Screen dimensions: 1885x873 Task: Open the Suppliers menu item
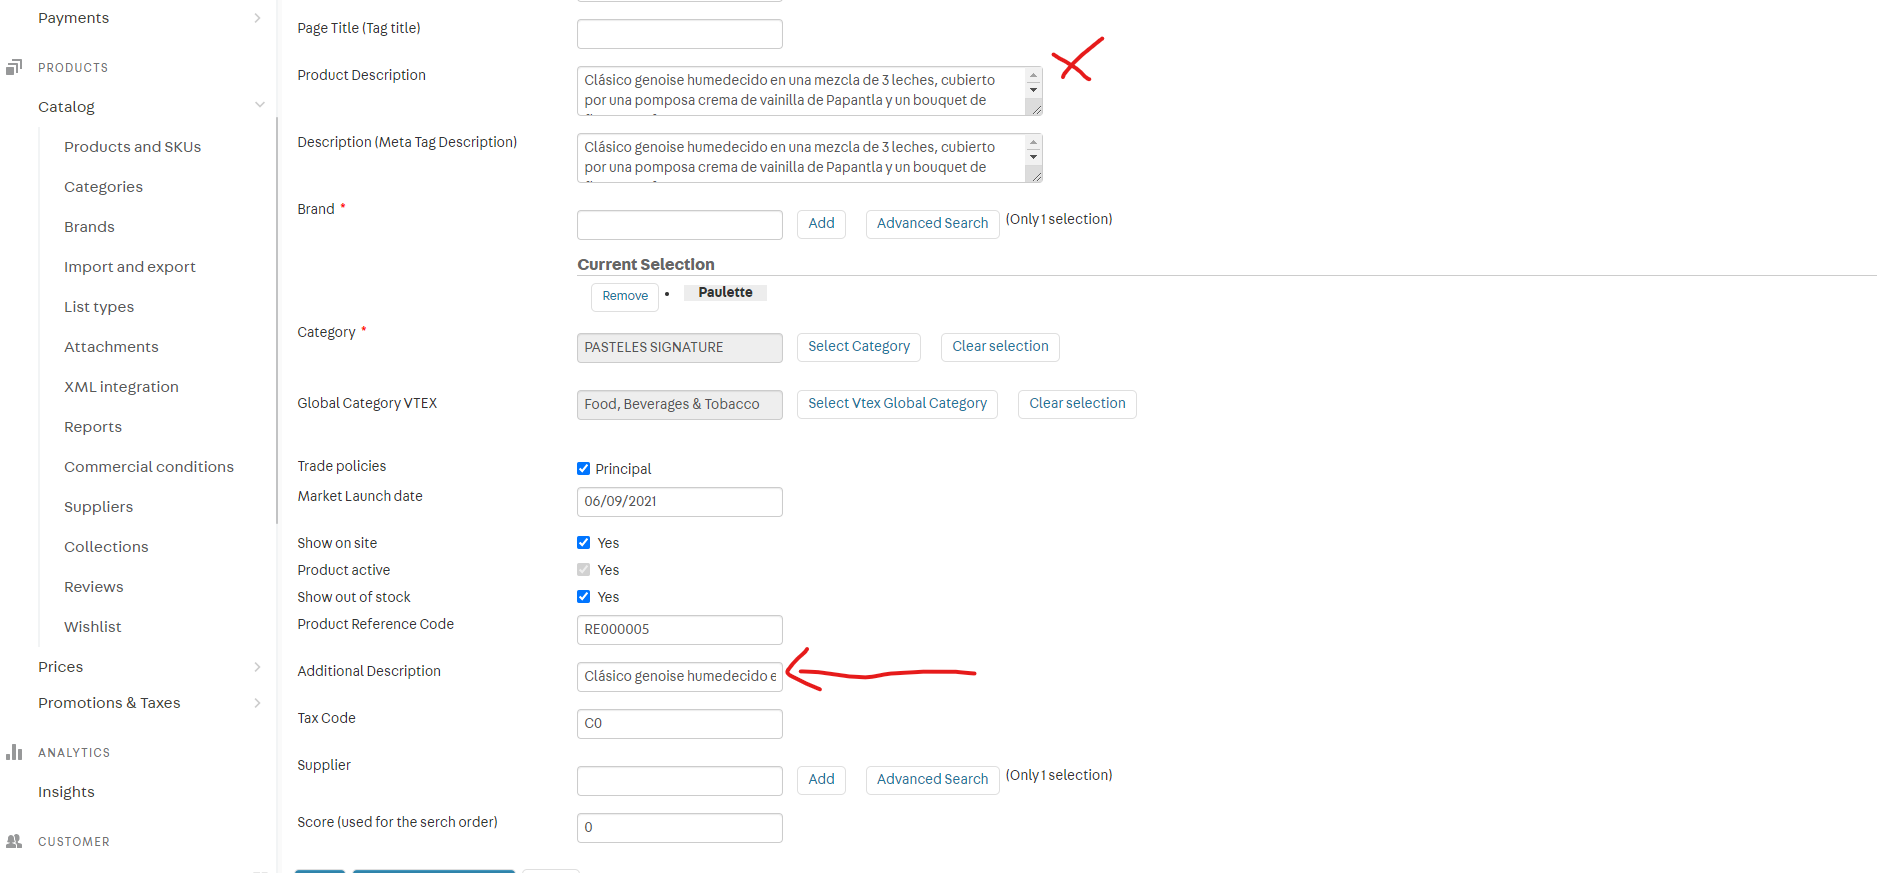coord(98,506)
